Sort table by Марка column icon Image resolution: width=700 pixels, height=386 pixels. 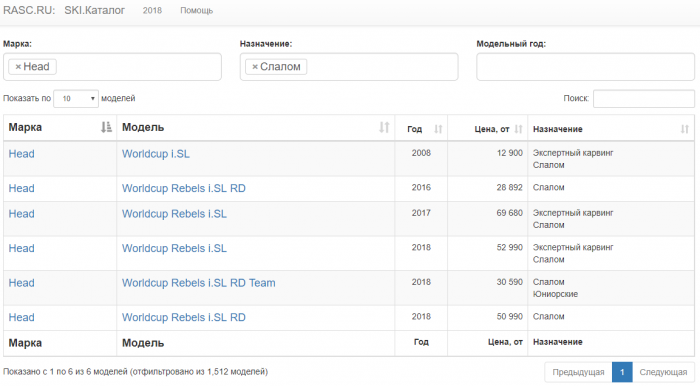106,128
